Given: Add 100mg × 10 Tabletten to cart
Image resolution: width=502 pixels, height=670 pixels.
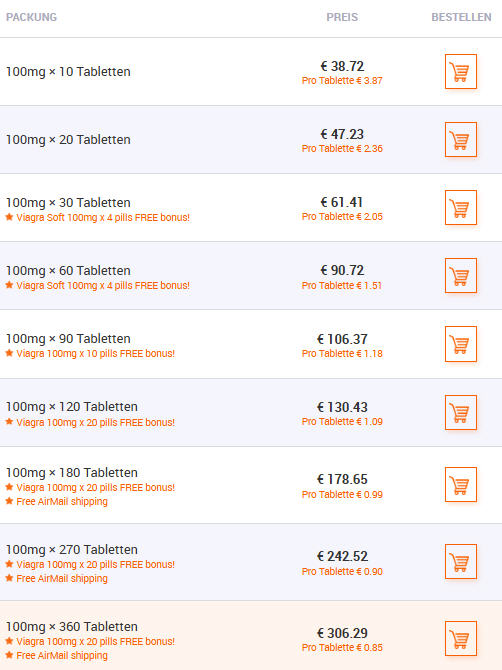Looking at the screenshot, I should click(x=461, y=71).
